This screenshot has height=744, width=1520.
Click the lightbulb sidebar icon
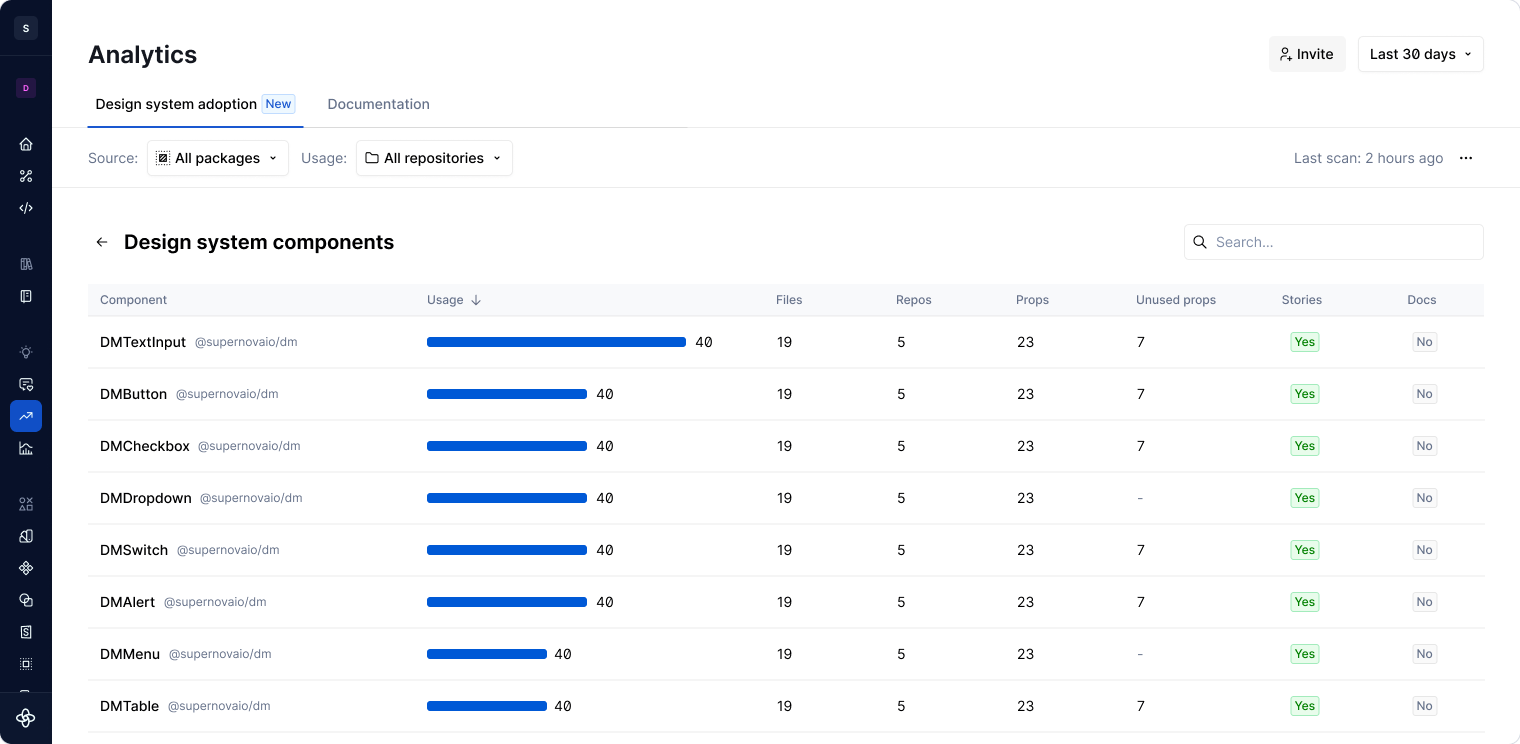(26, 352)
